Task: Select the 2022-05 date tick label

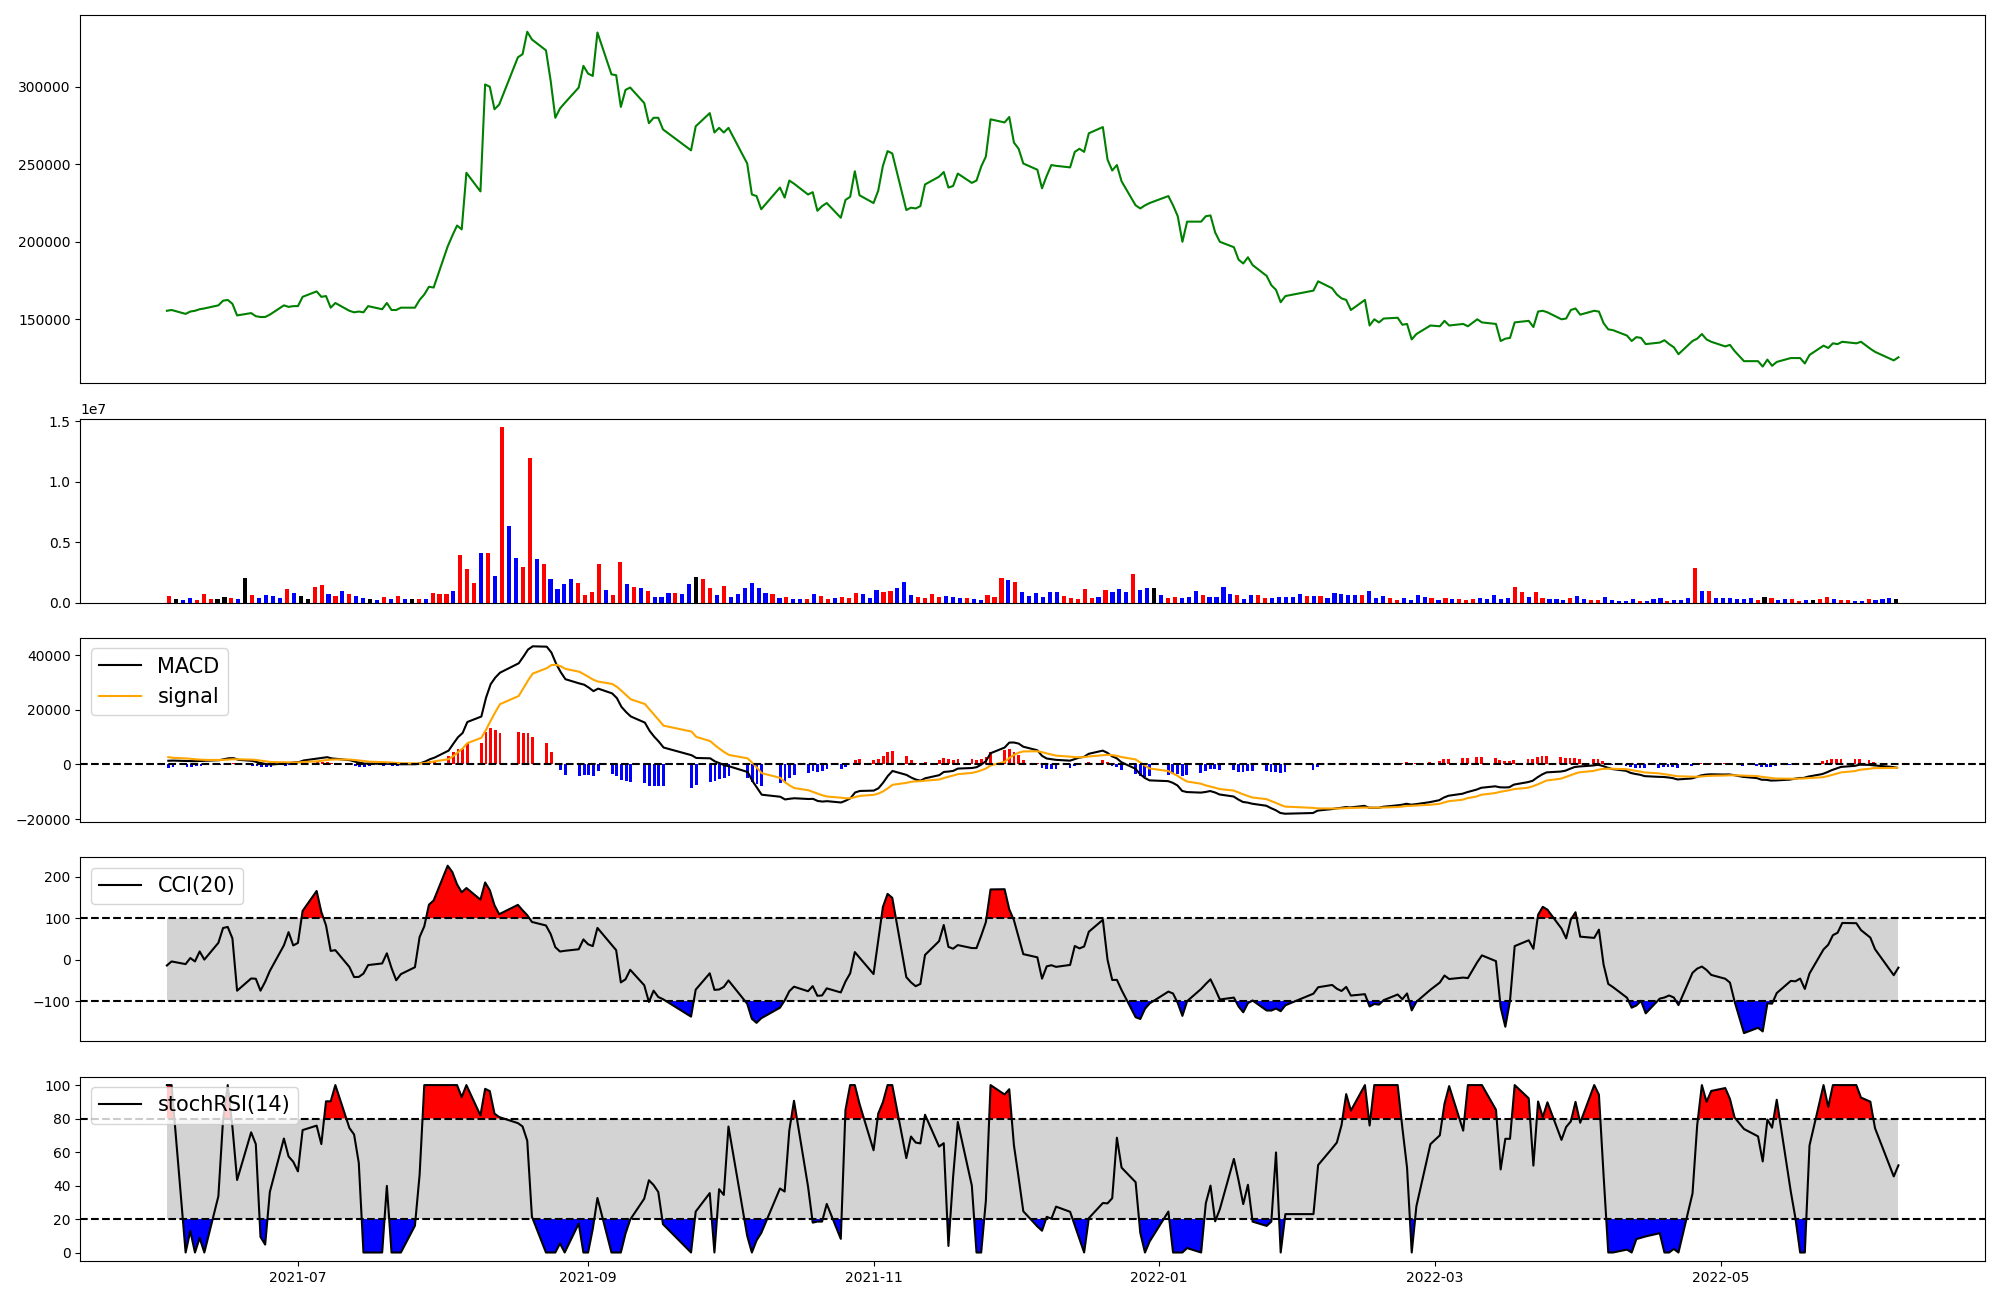Action: click(x=1721, y=1277)
